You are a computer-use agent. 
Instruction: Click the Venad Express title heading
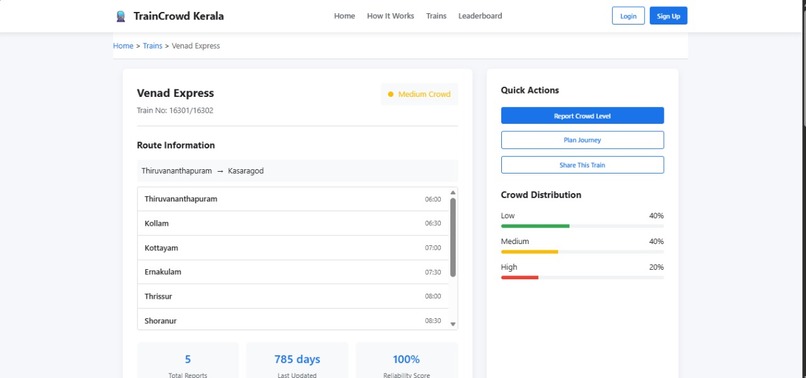click(175, 93)
